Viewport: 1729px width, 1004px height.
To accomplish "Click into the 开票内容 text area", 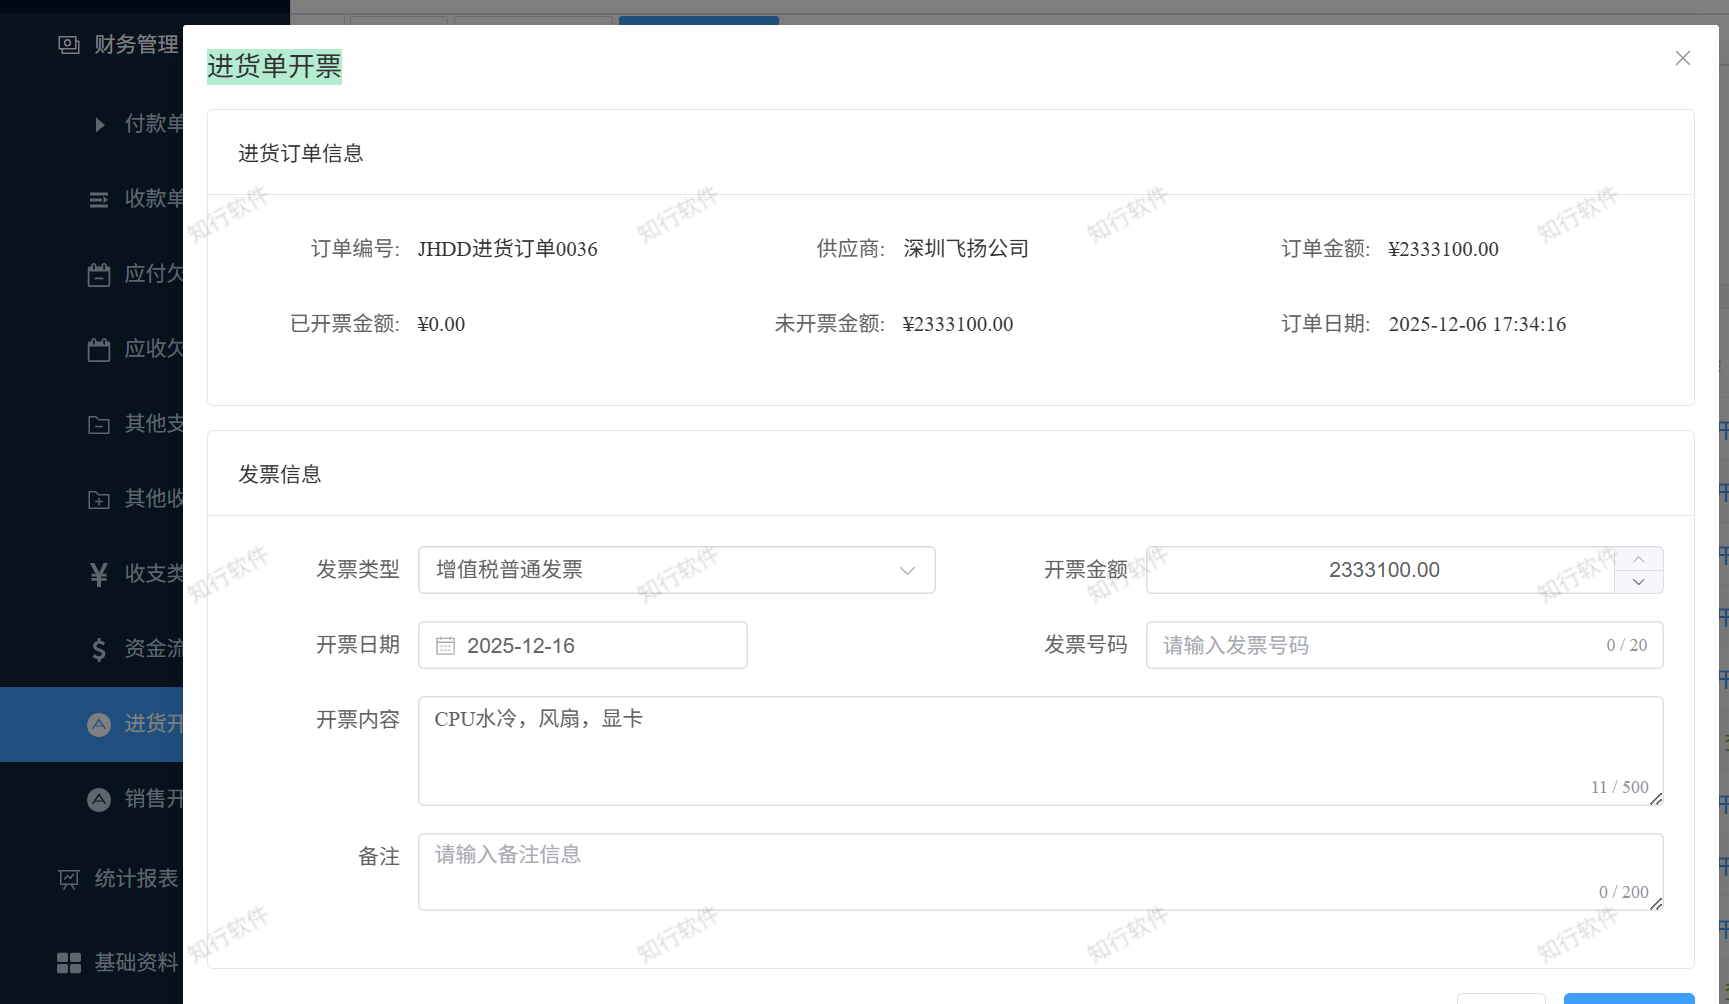I will coord(1040,750).
